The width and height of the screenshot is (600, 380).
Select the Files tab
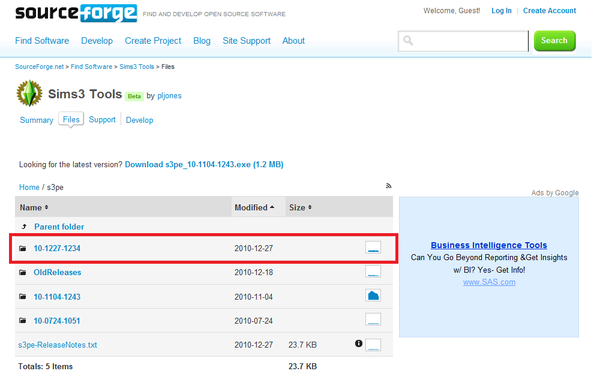point(71,120)
